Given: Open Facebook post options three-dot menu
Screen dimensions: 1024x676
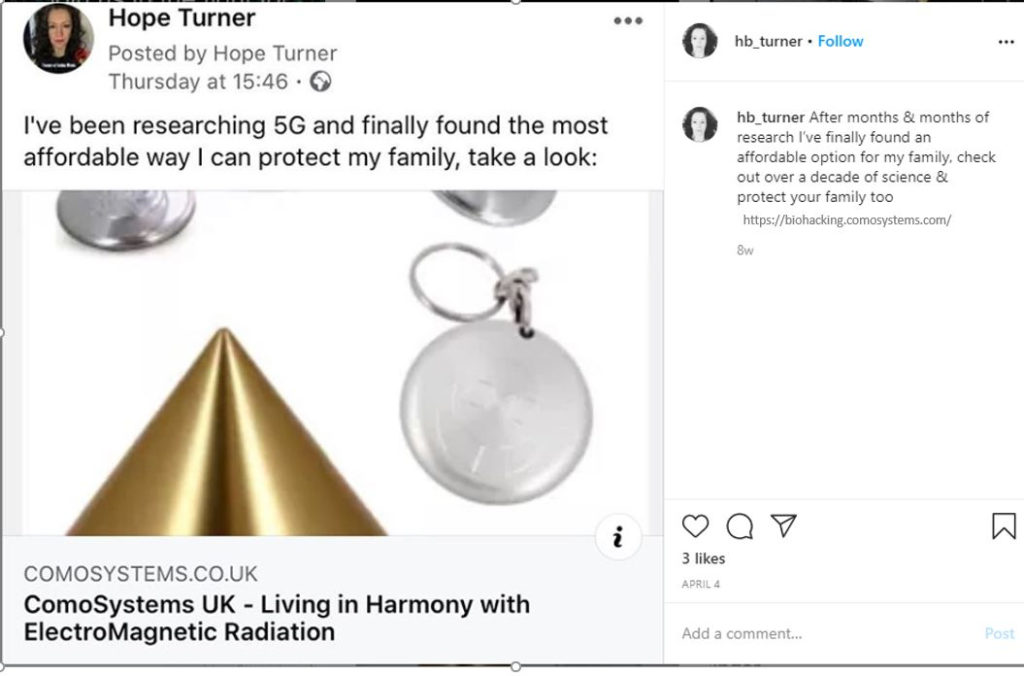Looking at the screenshot, I should click(x=628, y=21).
